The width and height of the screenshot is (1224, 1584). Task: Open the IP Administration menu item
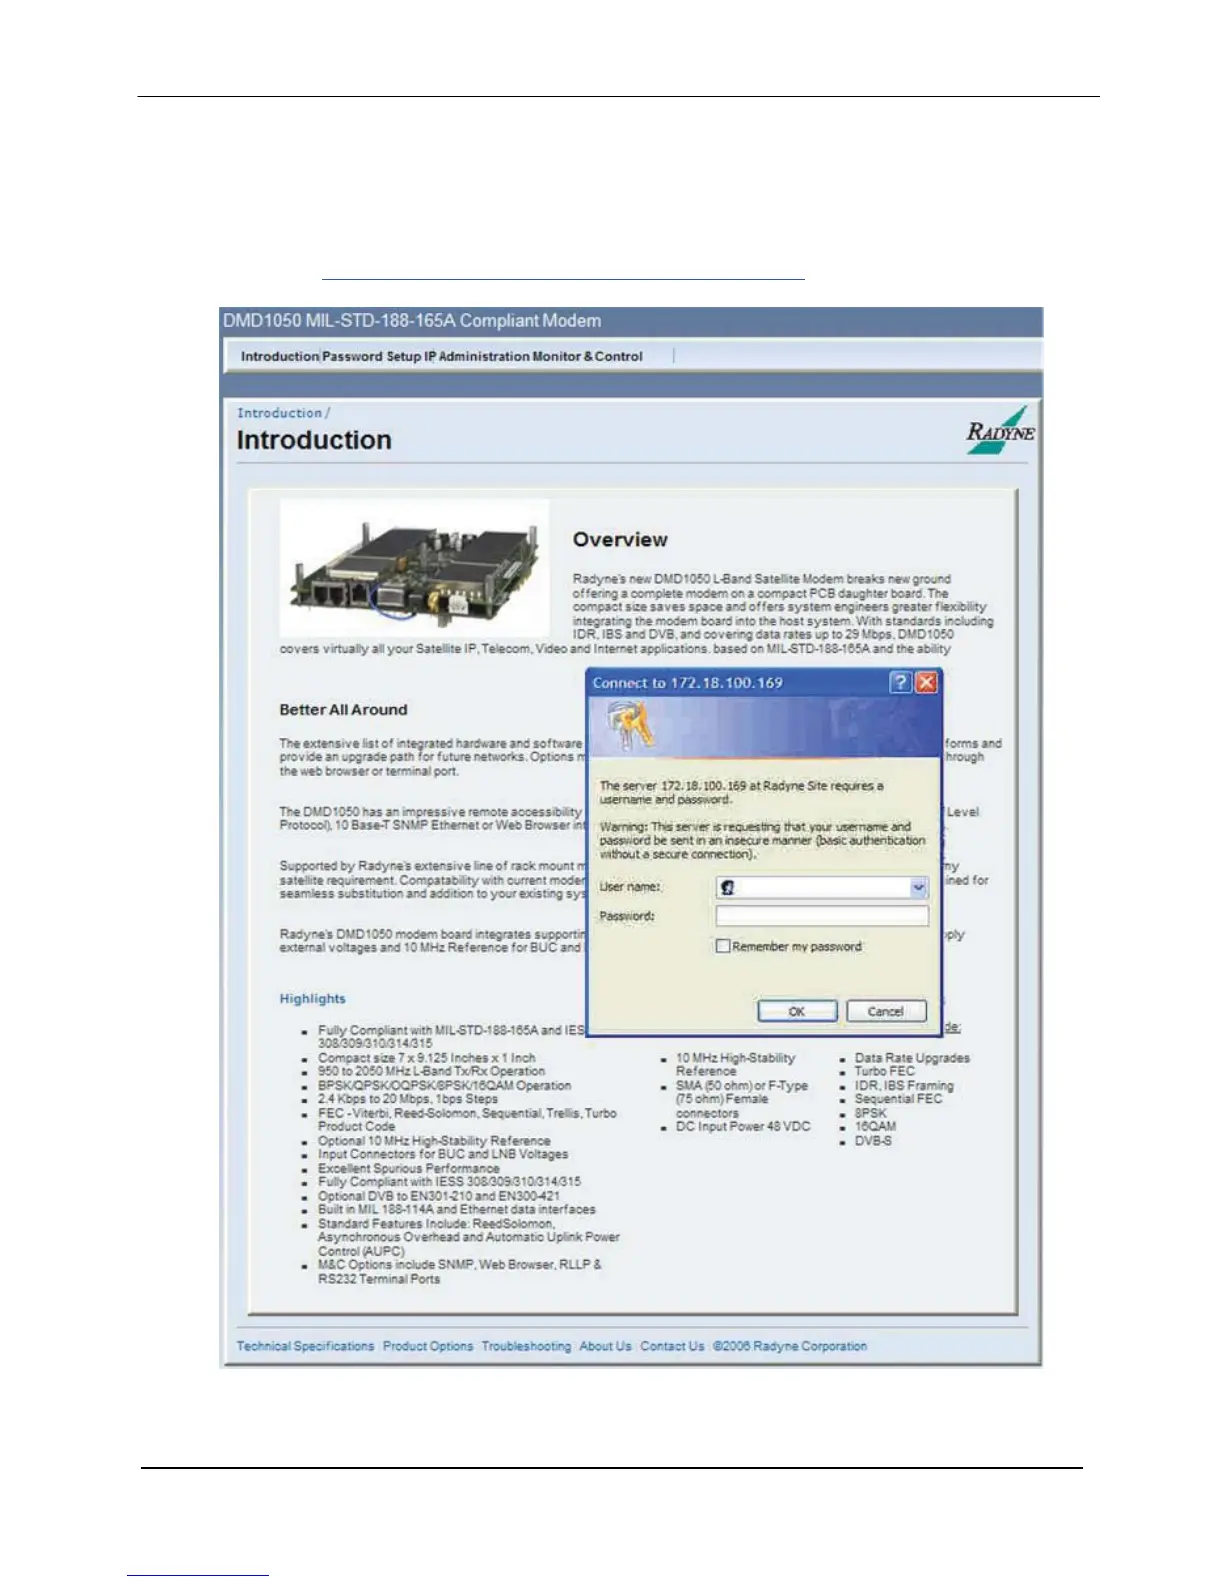point(475,356)
